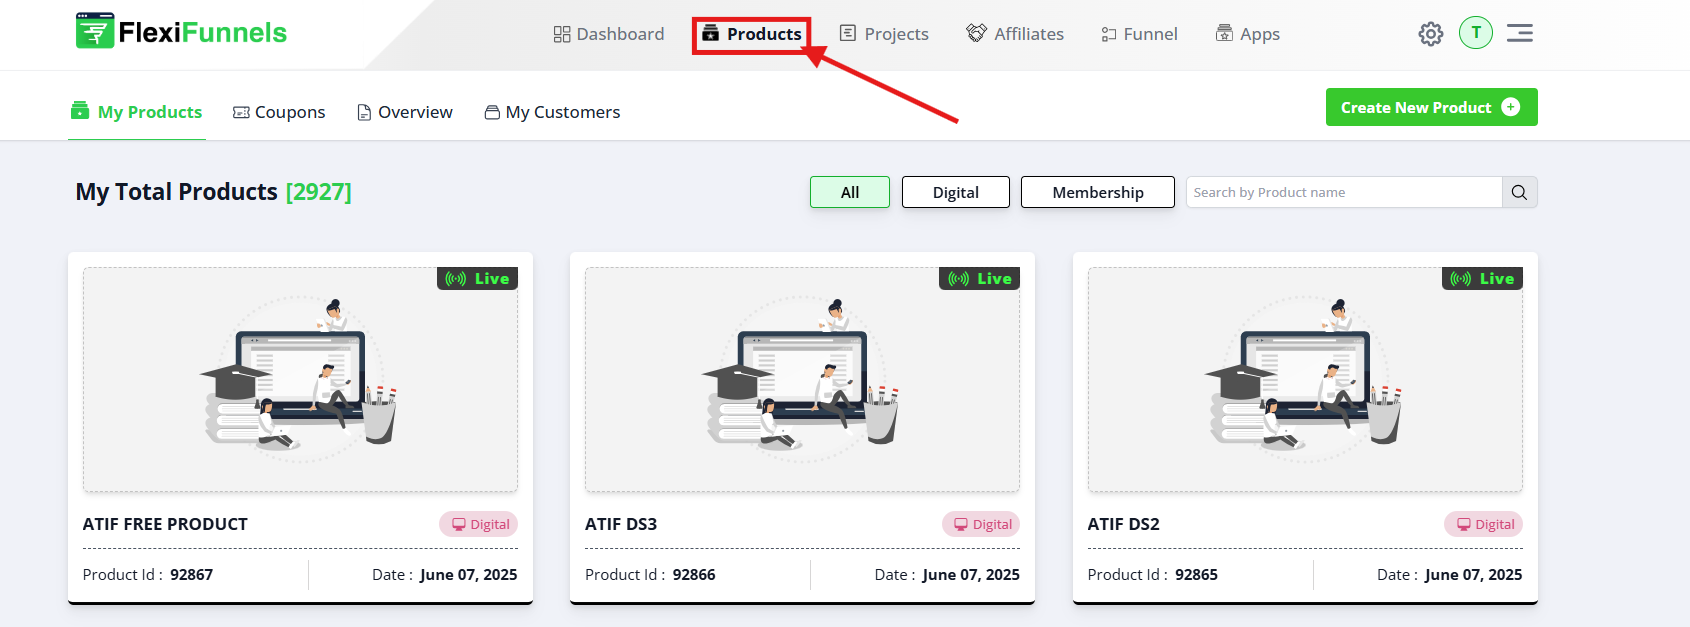
Task: Click Live badge on ATIF FREE PRODUCT
Action: pyautogui.click(x=477, y=279)
